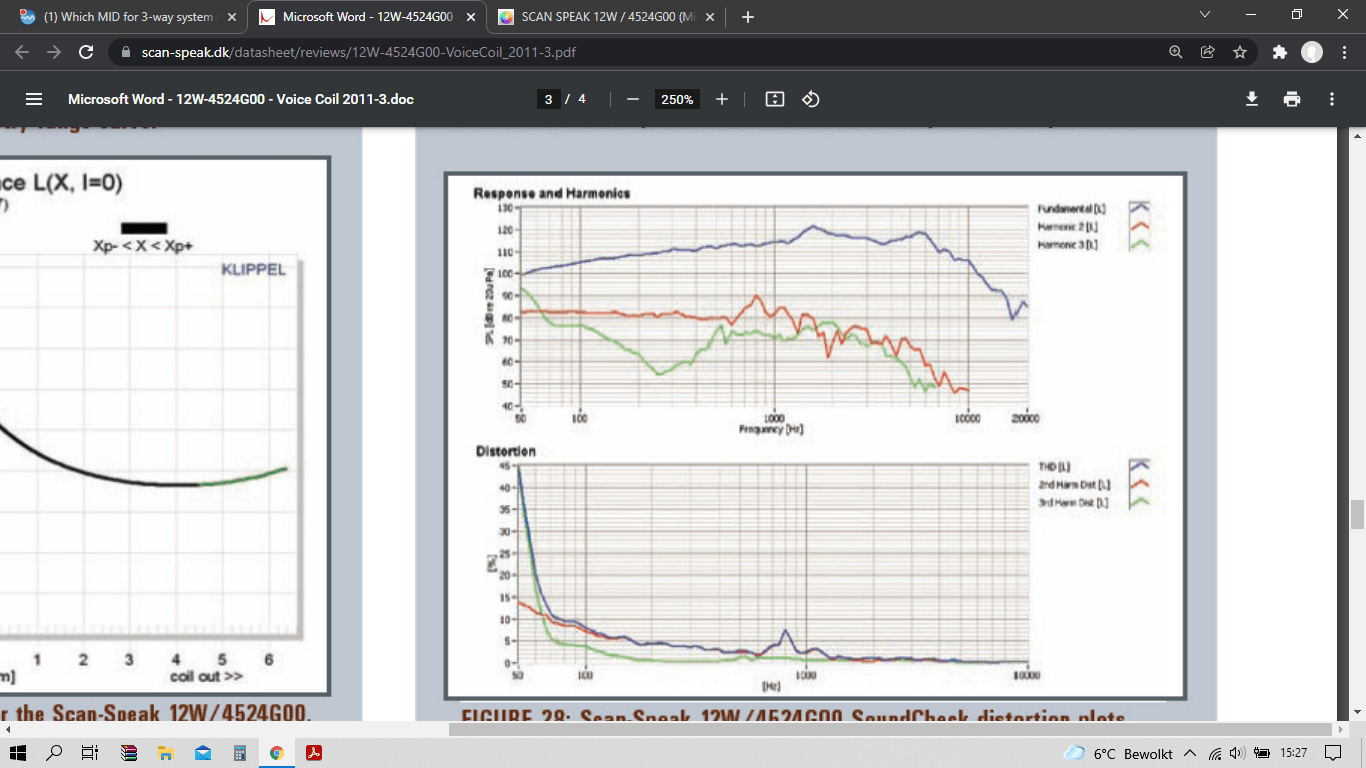Image resolution: width=1366 pixels, height=768 pixels.
Task: Close the Microsoft Word 12W-4524G00 tab
Action: pyautogui.click(x=471, y=17)
